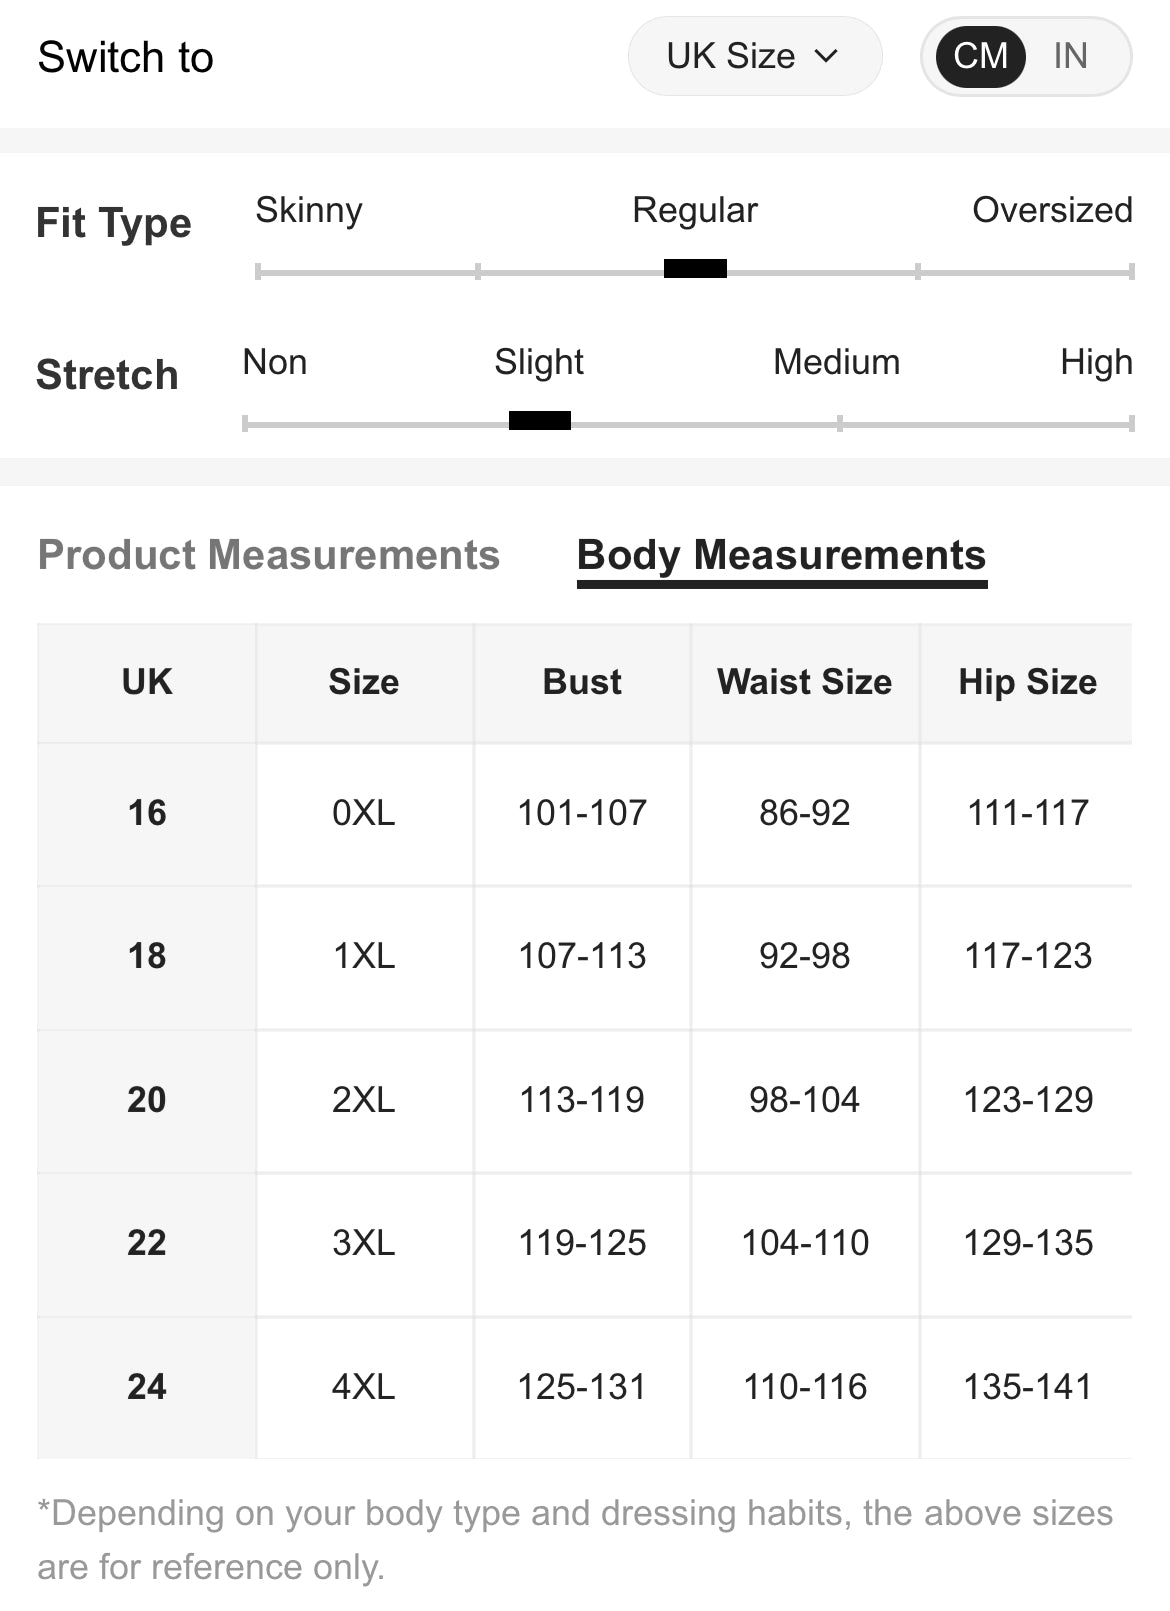Select the 3XL size cell
The width and height of the screenshot is (1170, 1611).
pyautogui.click(x=364, y=1243)
